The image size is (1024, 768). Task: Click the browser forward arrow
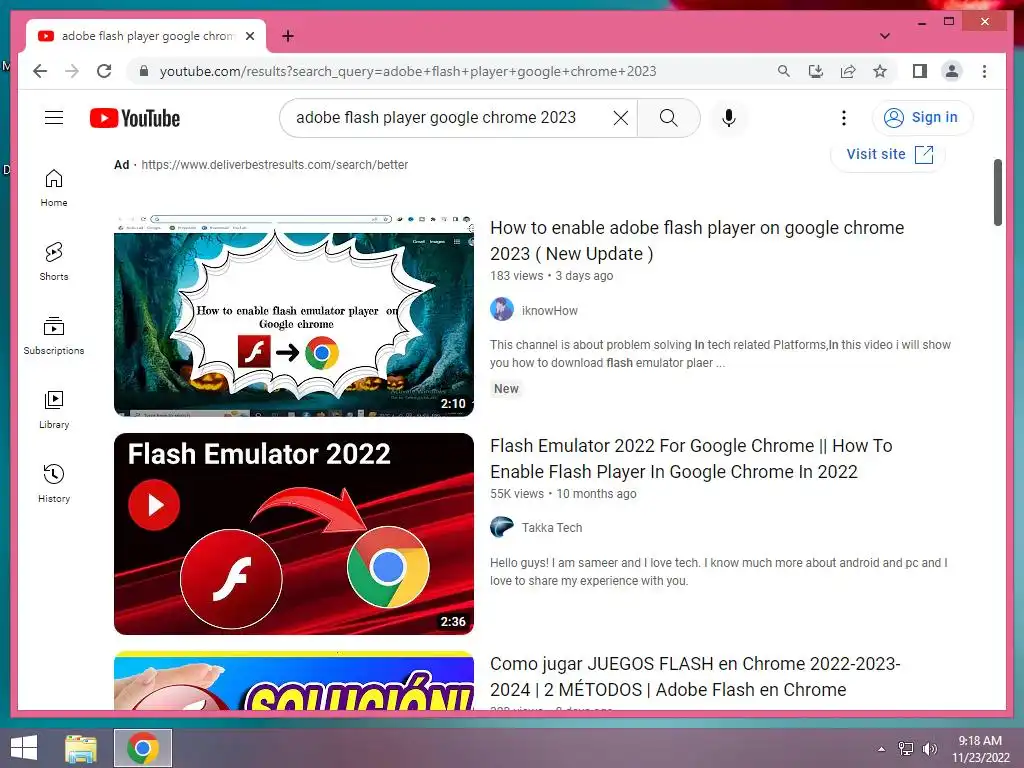tap(72, 71)
